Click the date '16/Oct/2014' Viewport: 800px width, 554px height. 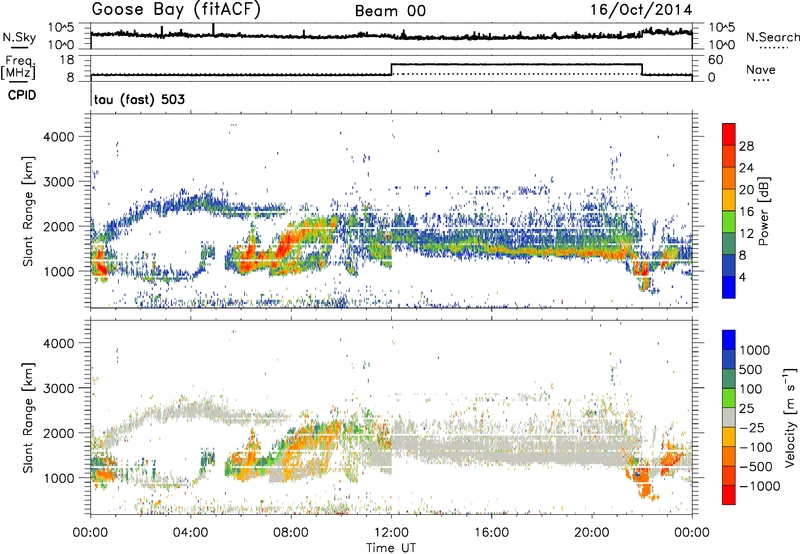pyautogui.click(x=641, y=10)
